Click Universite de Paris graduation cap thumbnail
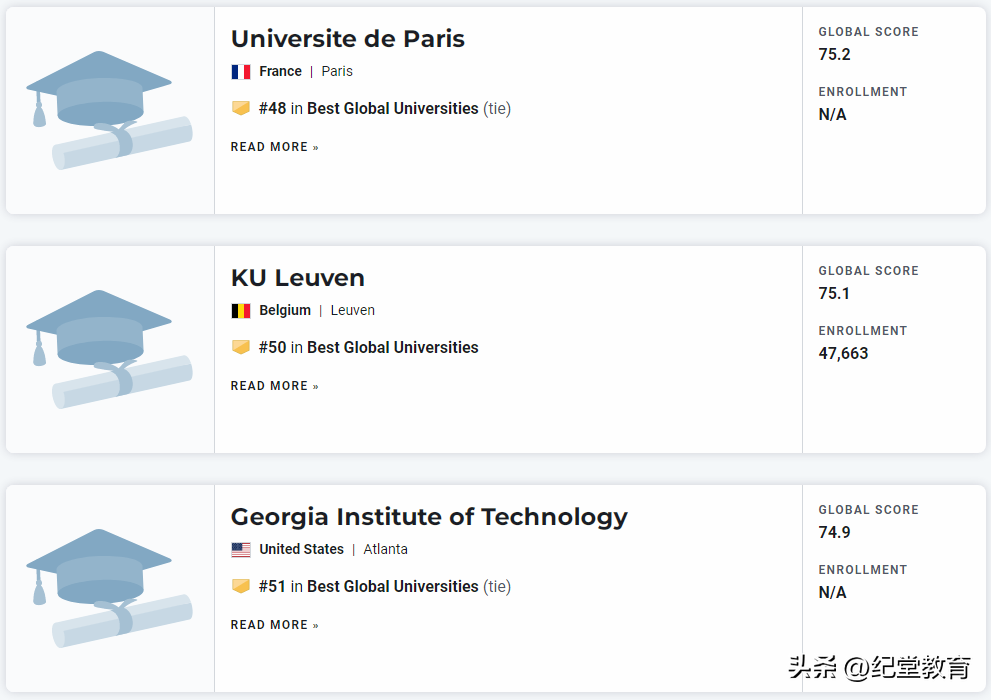Image resolution: width=991 pixels, height=700 pixels. point(109,110)
